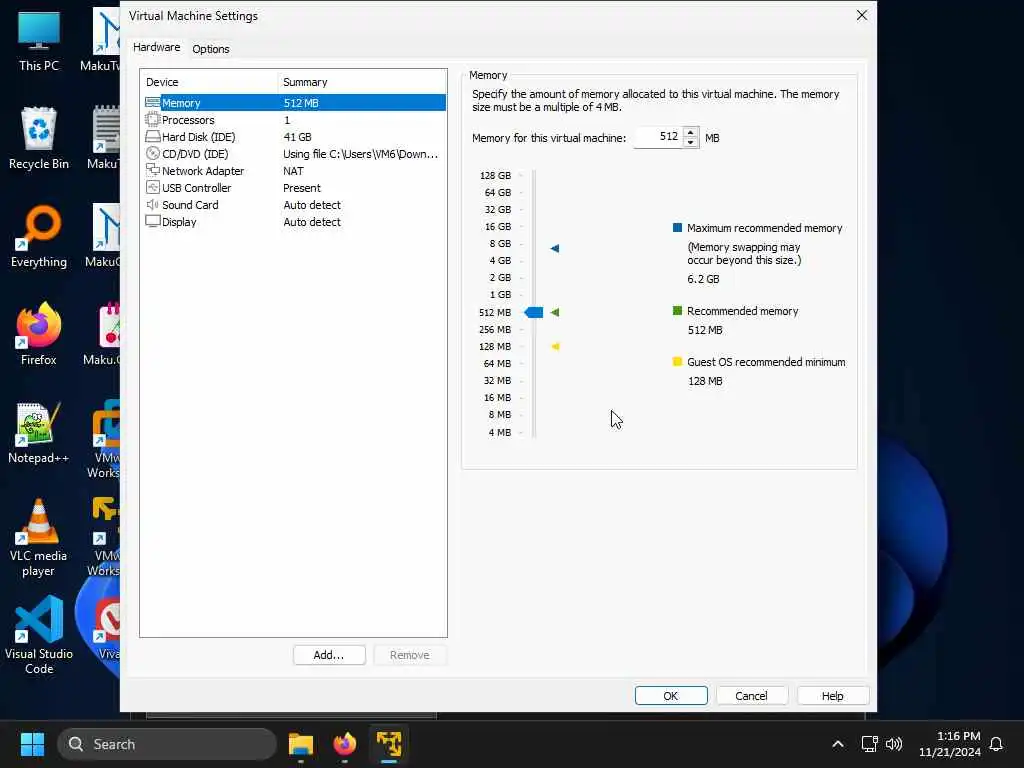
Task: Select the Sound Card speaker icon
Action: click(152, 204)
